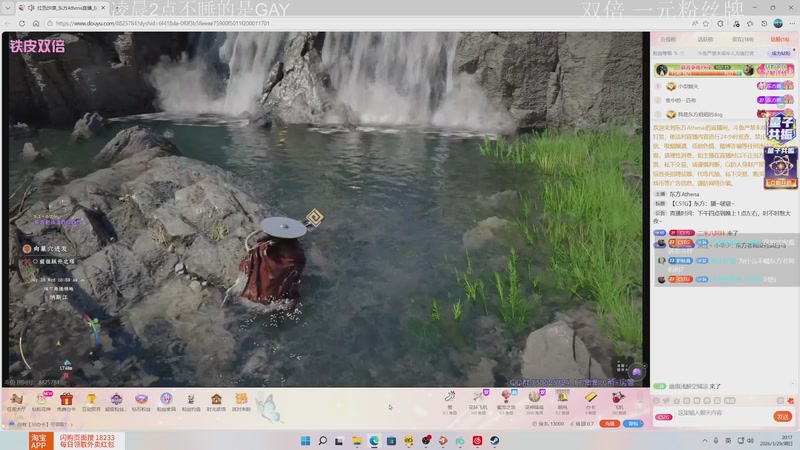Open the Windows Start menu
800x450 pixels.
(x=306, y=440)
